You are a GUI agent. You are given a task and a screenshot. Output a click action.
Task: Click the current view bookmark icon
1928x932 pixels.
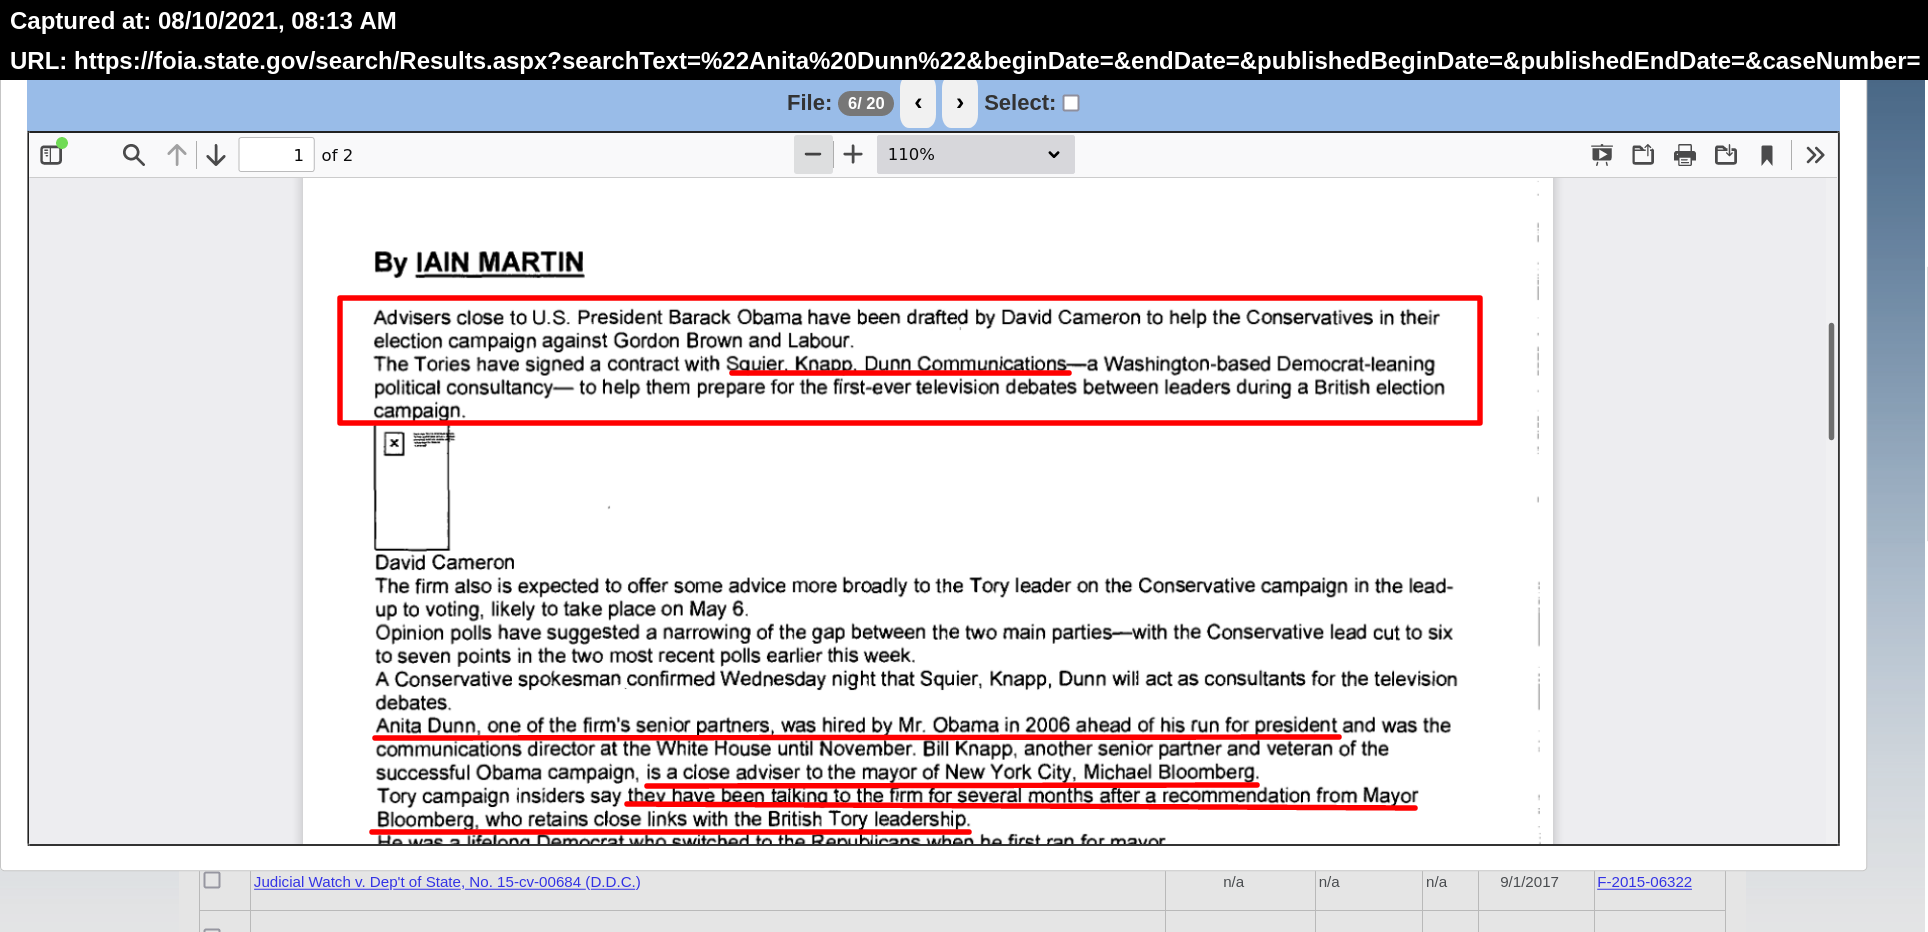1767,155
